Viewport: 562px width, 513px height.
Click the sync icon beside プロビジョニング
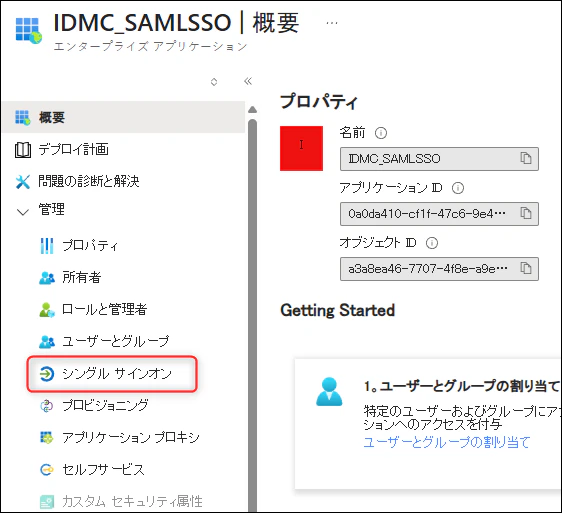[47, 406]
